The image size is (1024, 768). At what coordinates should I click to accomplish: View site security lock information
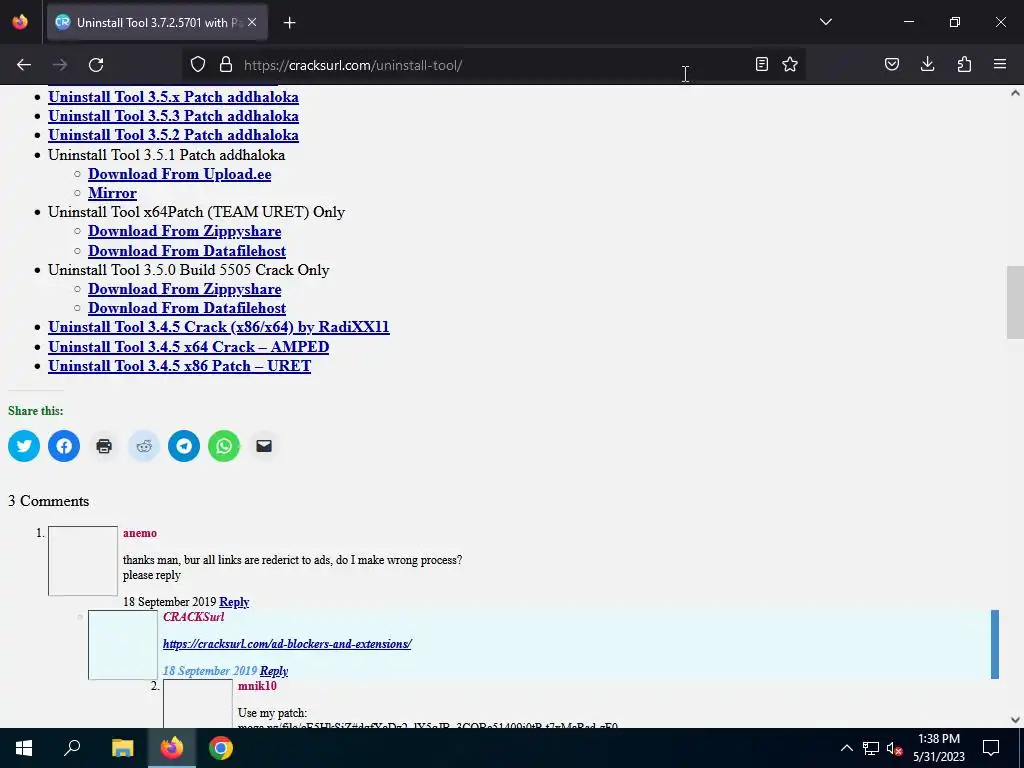pyautogui.click(x=226, y=65)
